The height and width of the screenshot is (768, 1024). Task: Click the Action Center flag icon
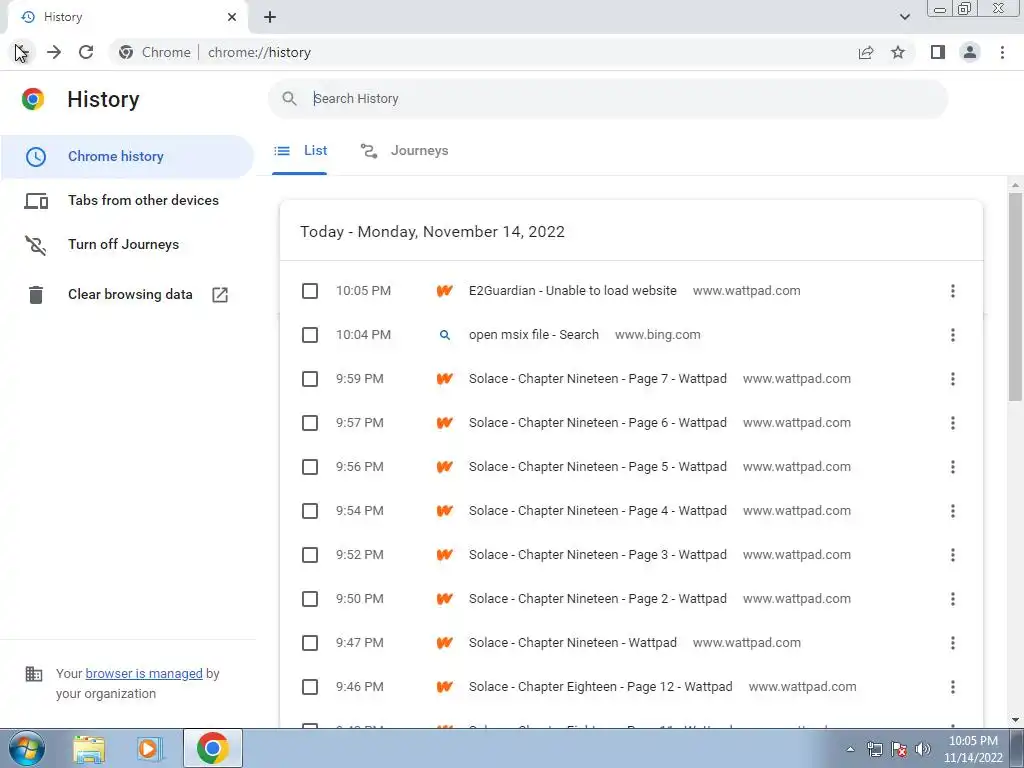pyautogui.click(x=899, y=749)
